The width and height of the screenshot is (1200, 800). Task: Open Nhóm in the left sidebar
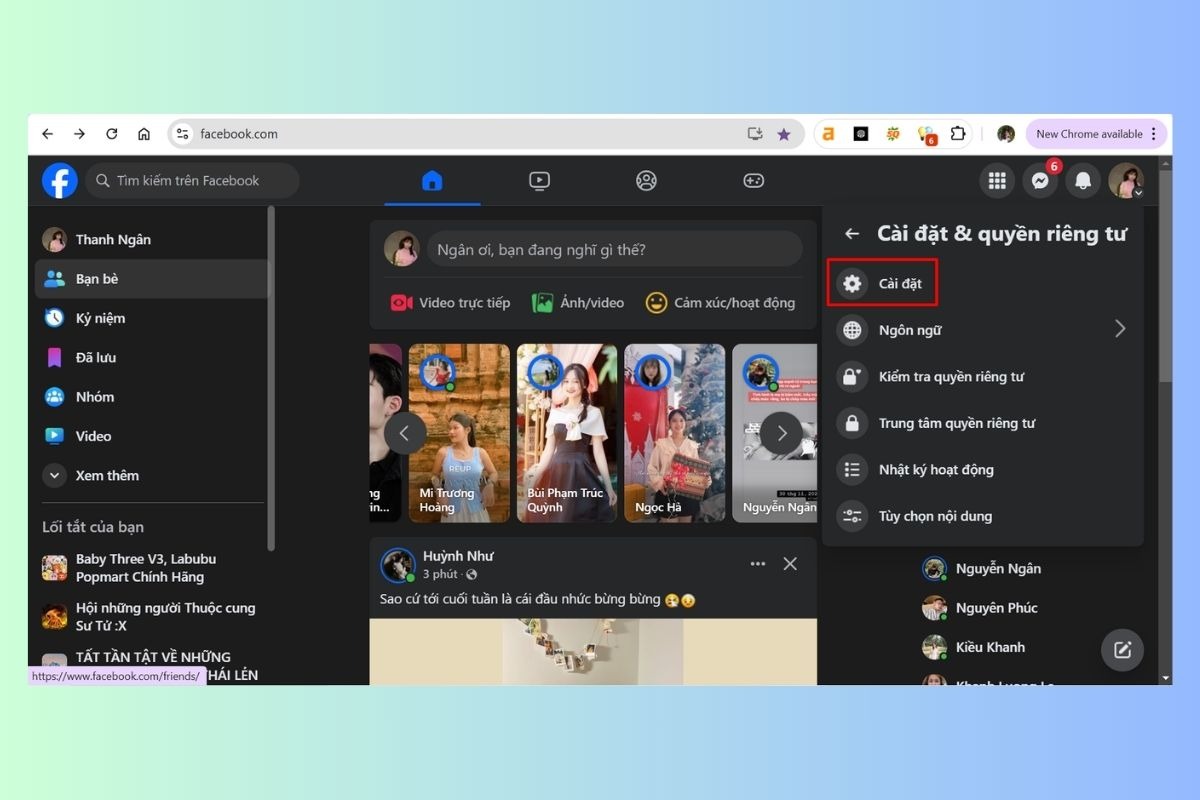pyautogui.click(x=152, y=397)
